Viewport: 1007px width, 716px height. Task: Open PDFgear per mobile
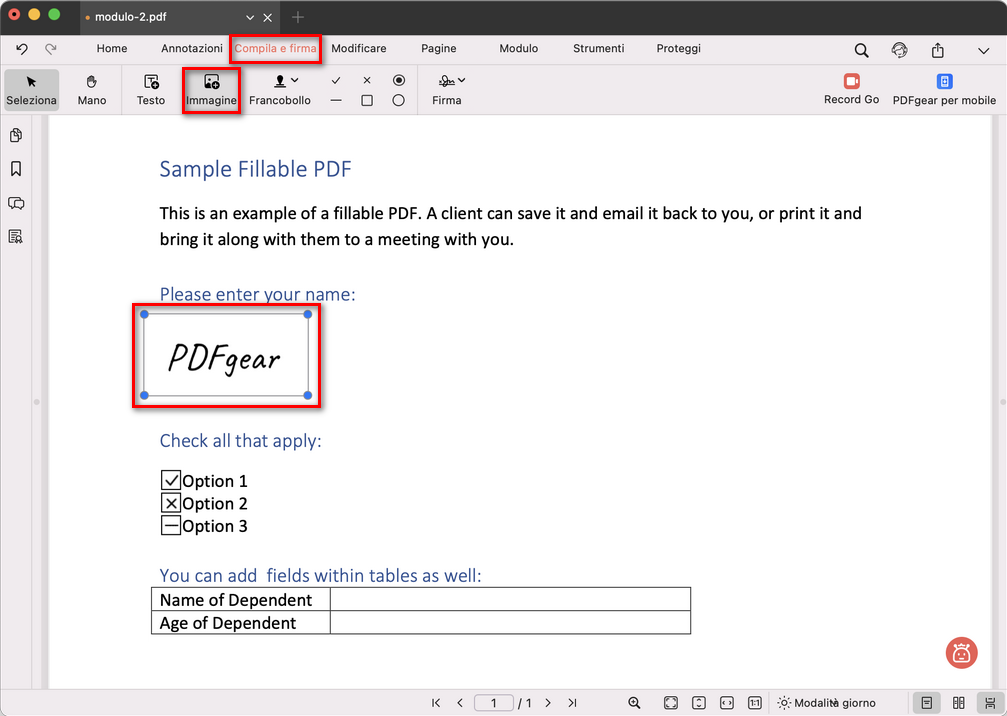(x=943, y=89)
